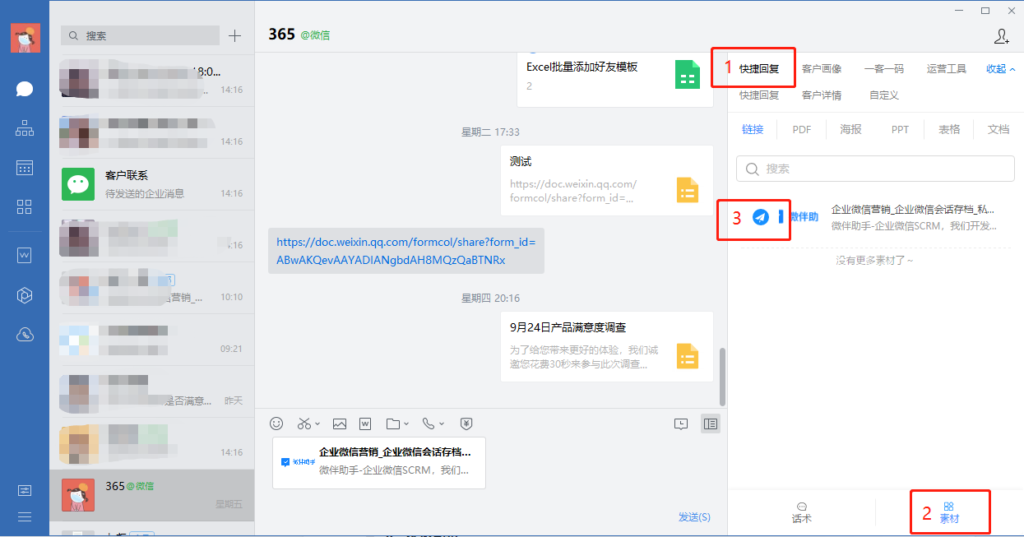The height and width of the screenshot is (537, 1024).
Task: Open the Workbench four-squares icon
Action: 24,207
